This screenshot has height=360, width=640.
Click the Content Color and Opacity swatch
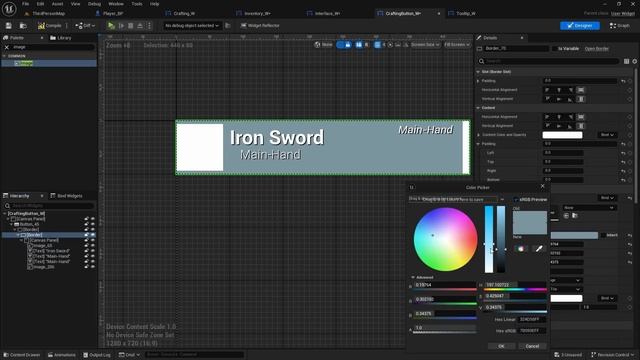[x=562, y=135]
